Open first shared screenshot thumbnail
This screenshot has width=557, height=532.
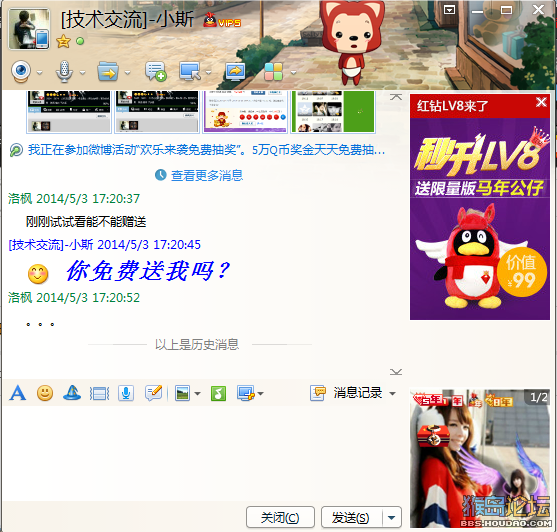tap(69, 112)
